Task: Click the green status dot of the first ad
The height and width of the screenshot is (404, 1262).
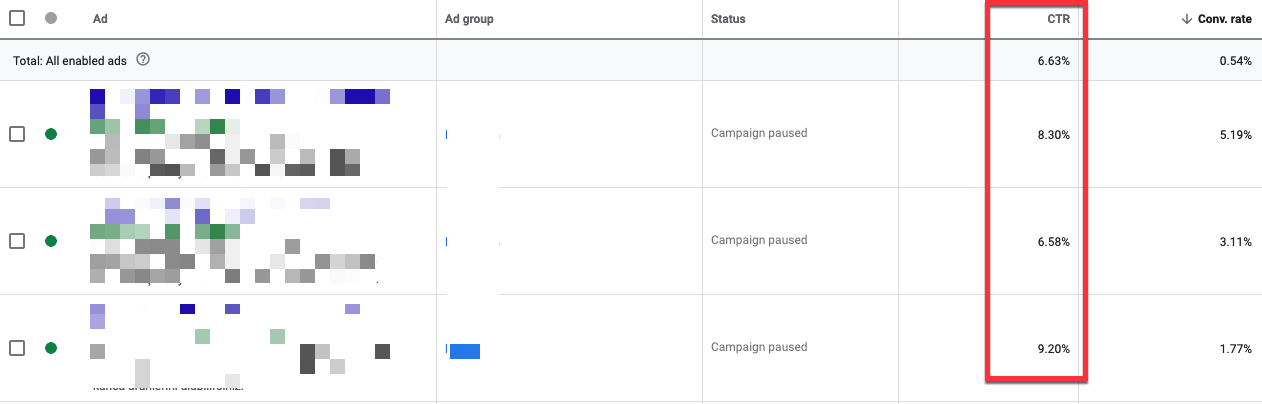Action: click(51, 133)
